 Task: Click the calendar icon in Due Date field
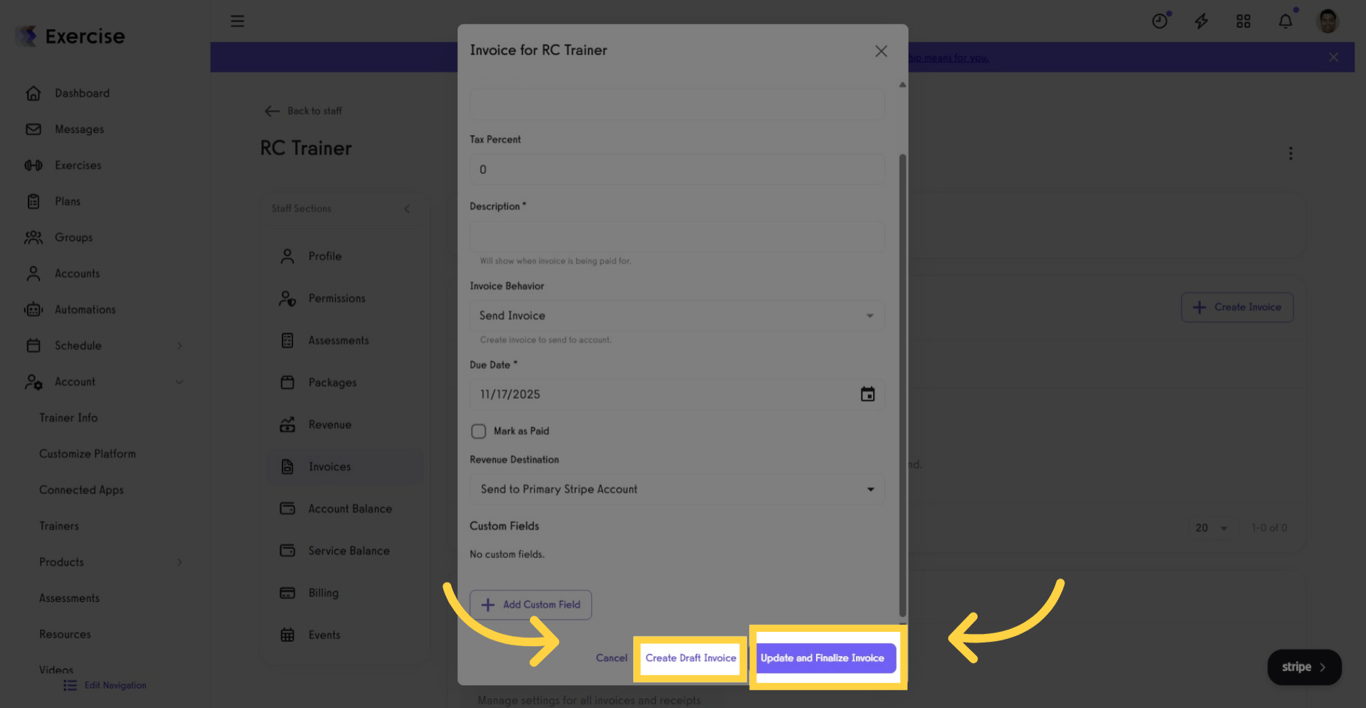tap(867, 394)
